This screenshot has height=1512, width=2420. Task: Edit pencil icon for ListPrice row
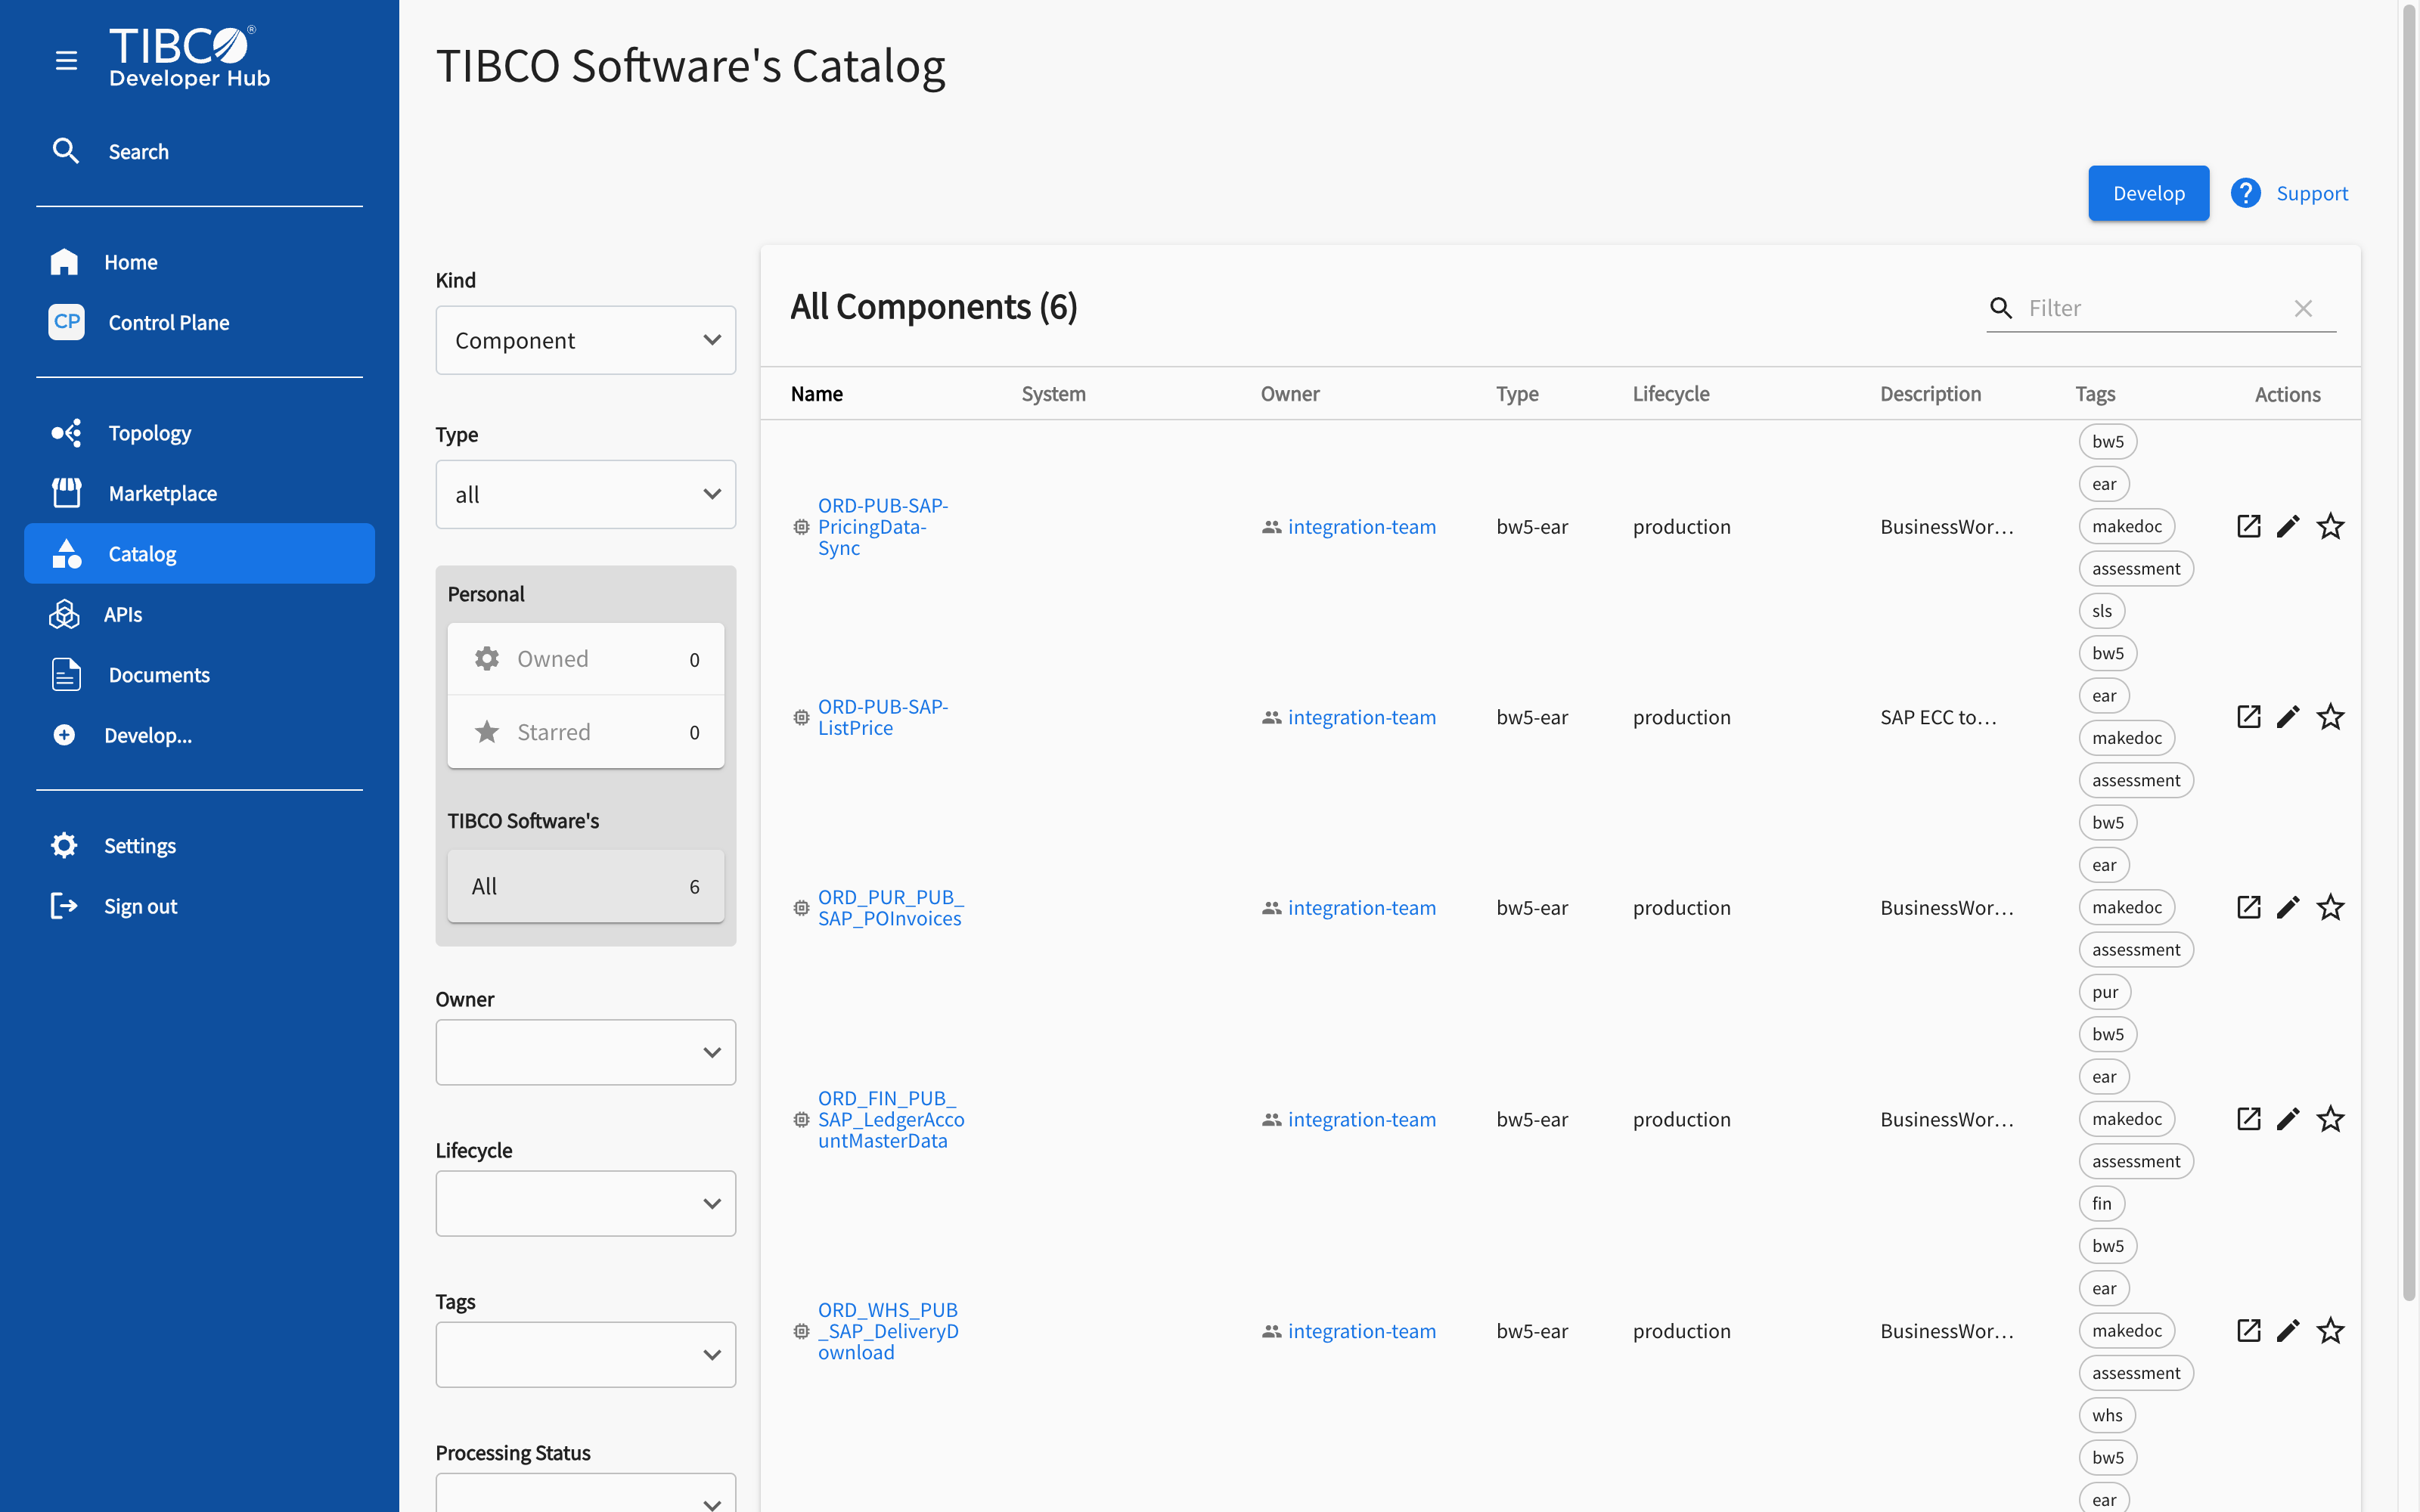pyautogui.click(x=2288, y=717)
